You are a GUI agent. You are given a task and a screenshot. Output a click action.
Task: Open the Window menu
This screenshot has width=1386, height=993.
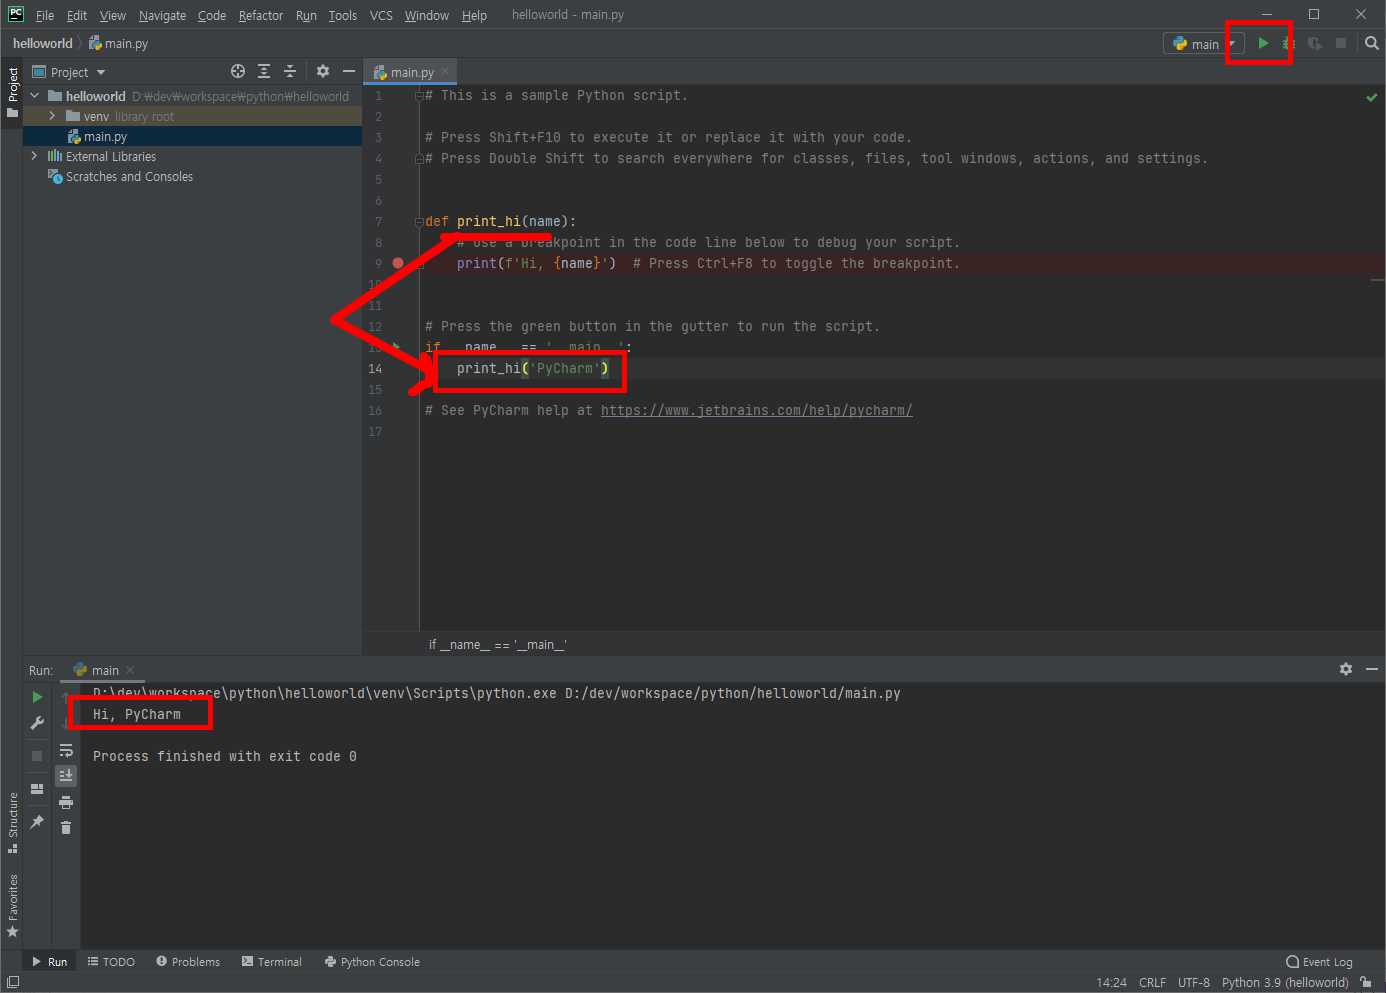pyautogui.click(x=427, y=15)
